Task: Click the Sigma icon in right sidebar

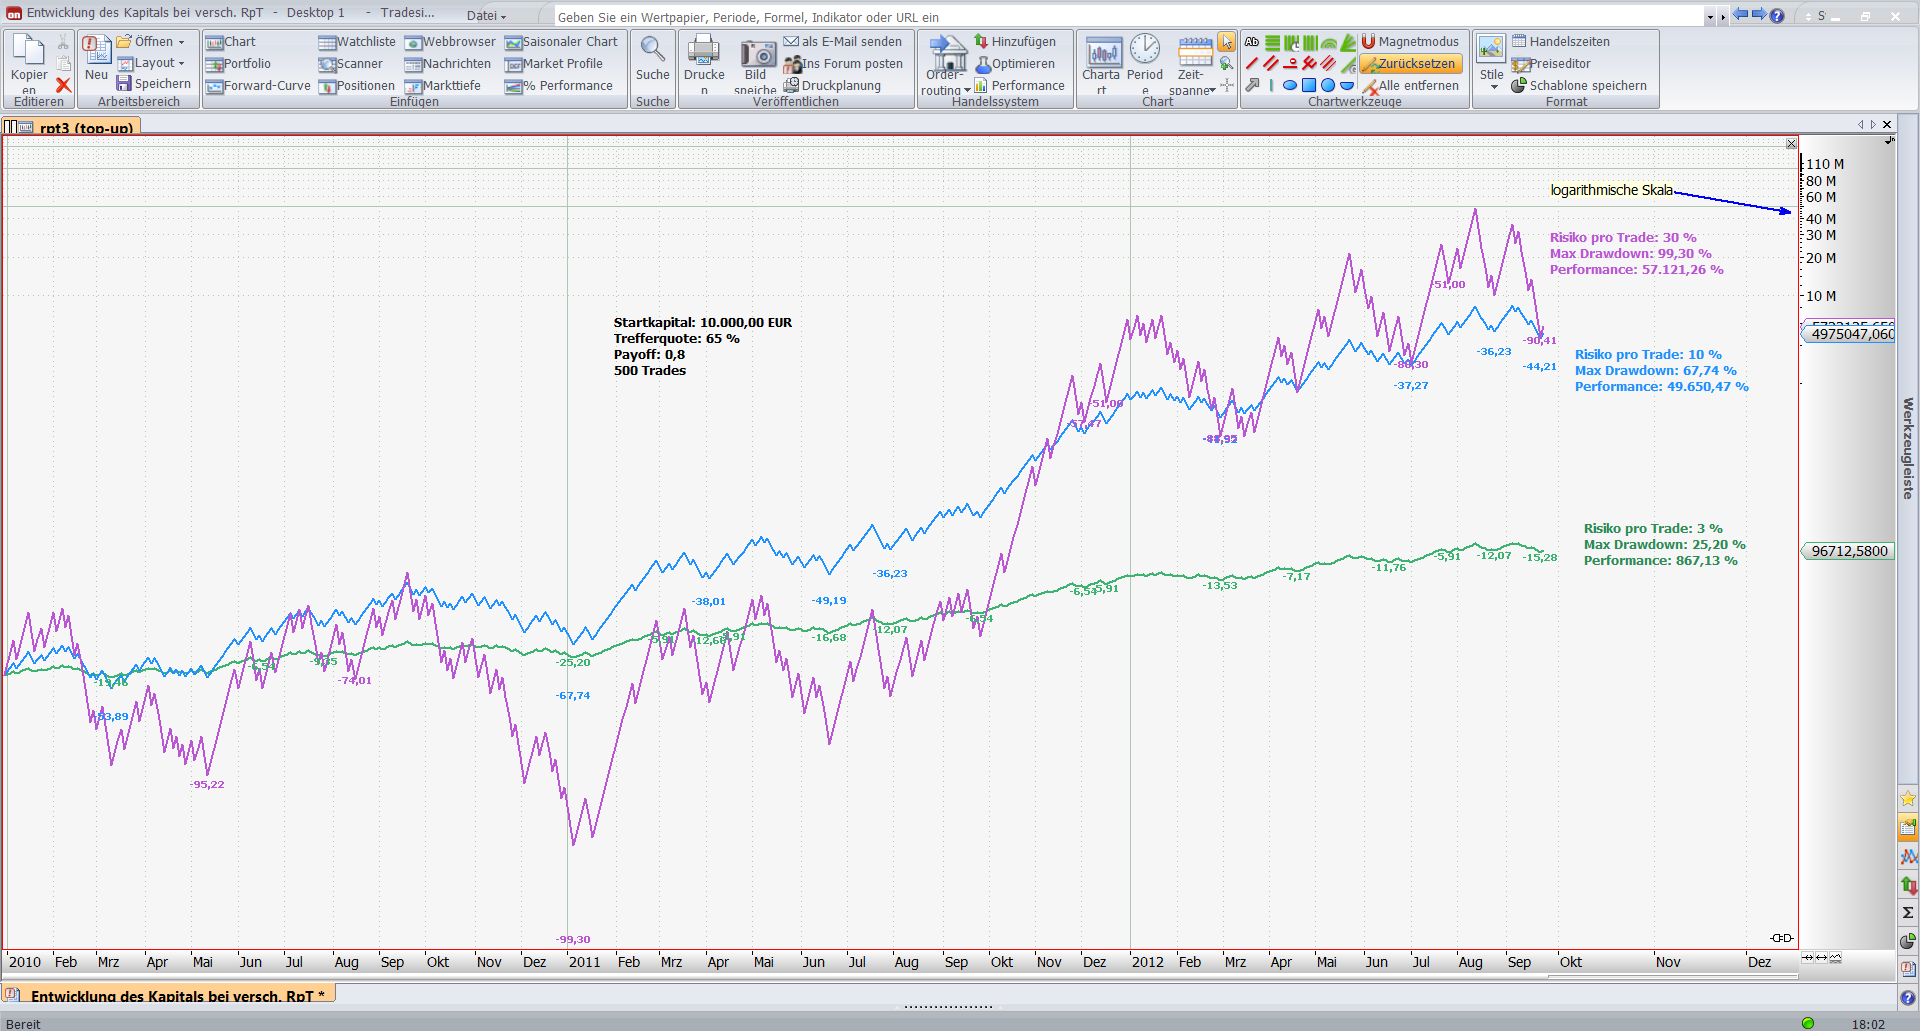Action: pos(1908,912)
